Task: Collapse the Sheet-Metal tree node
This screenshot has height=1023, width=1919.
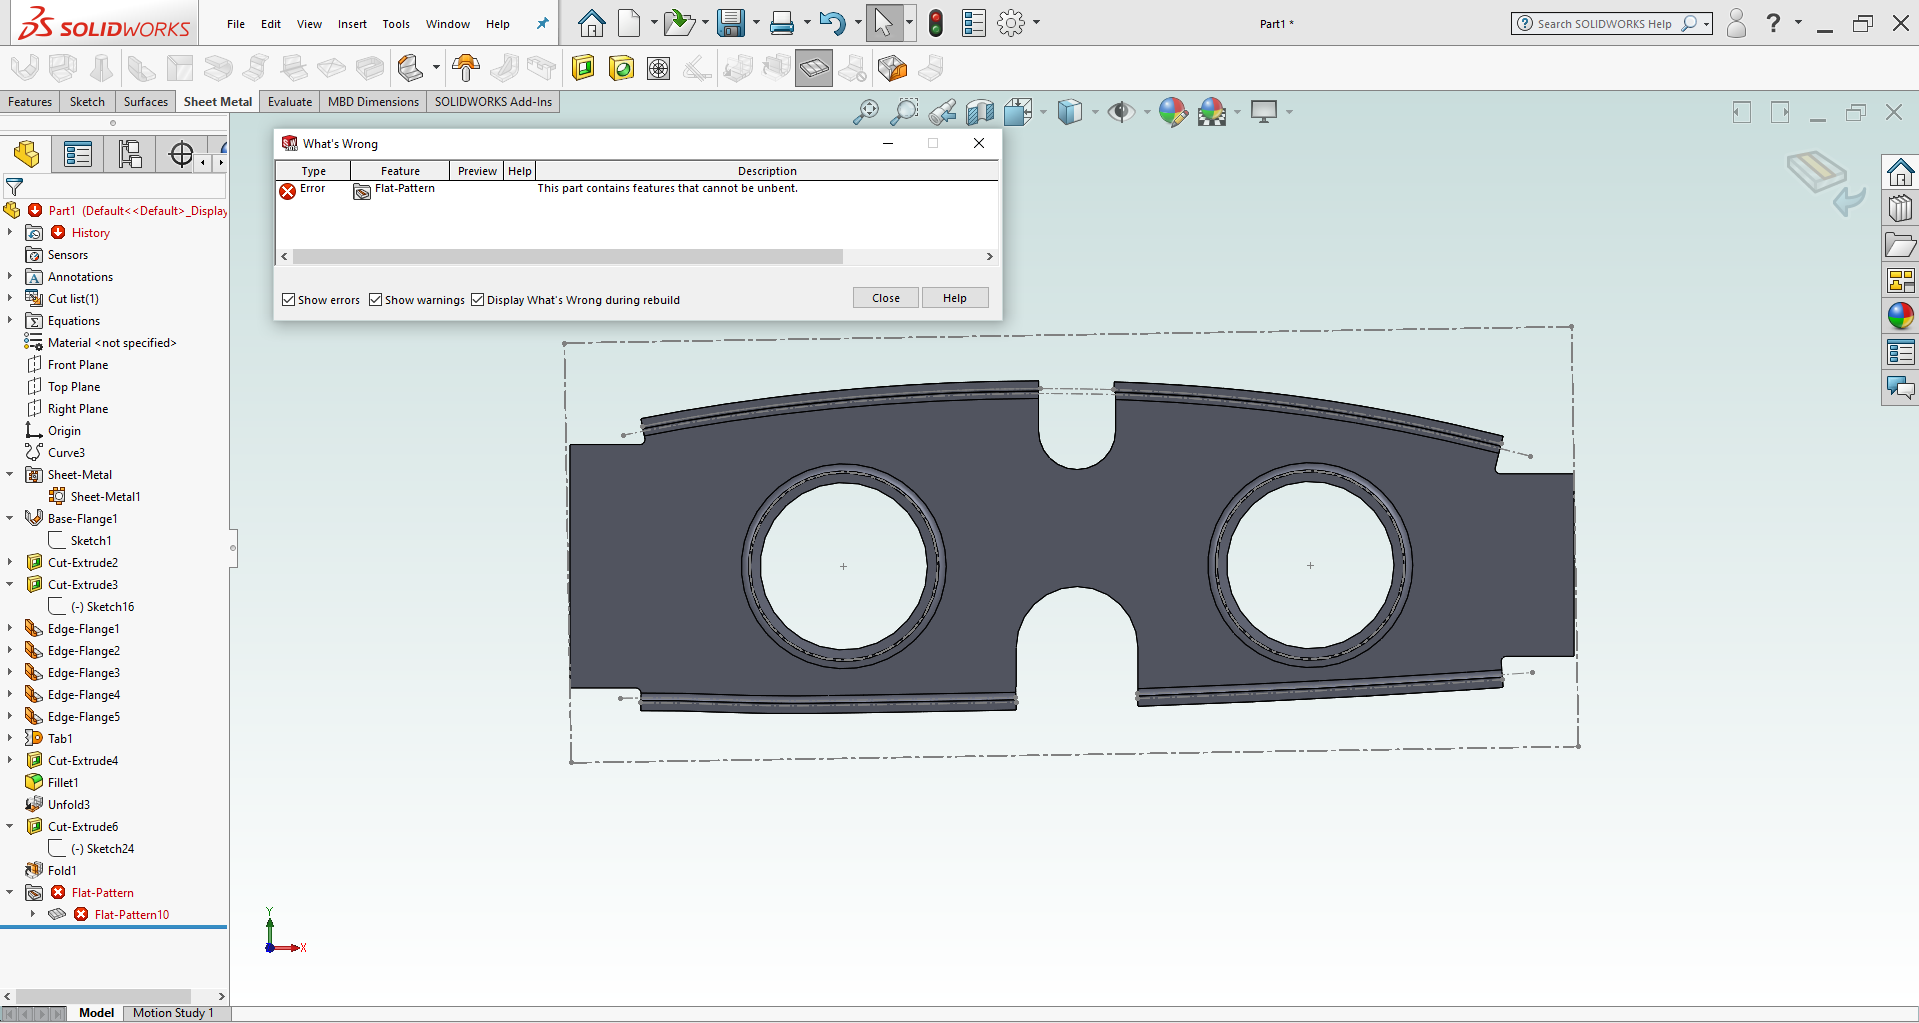Action: pyautogui.click(x=10, y=474)
